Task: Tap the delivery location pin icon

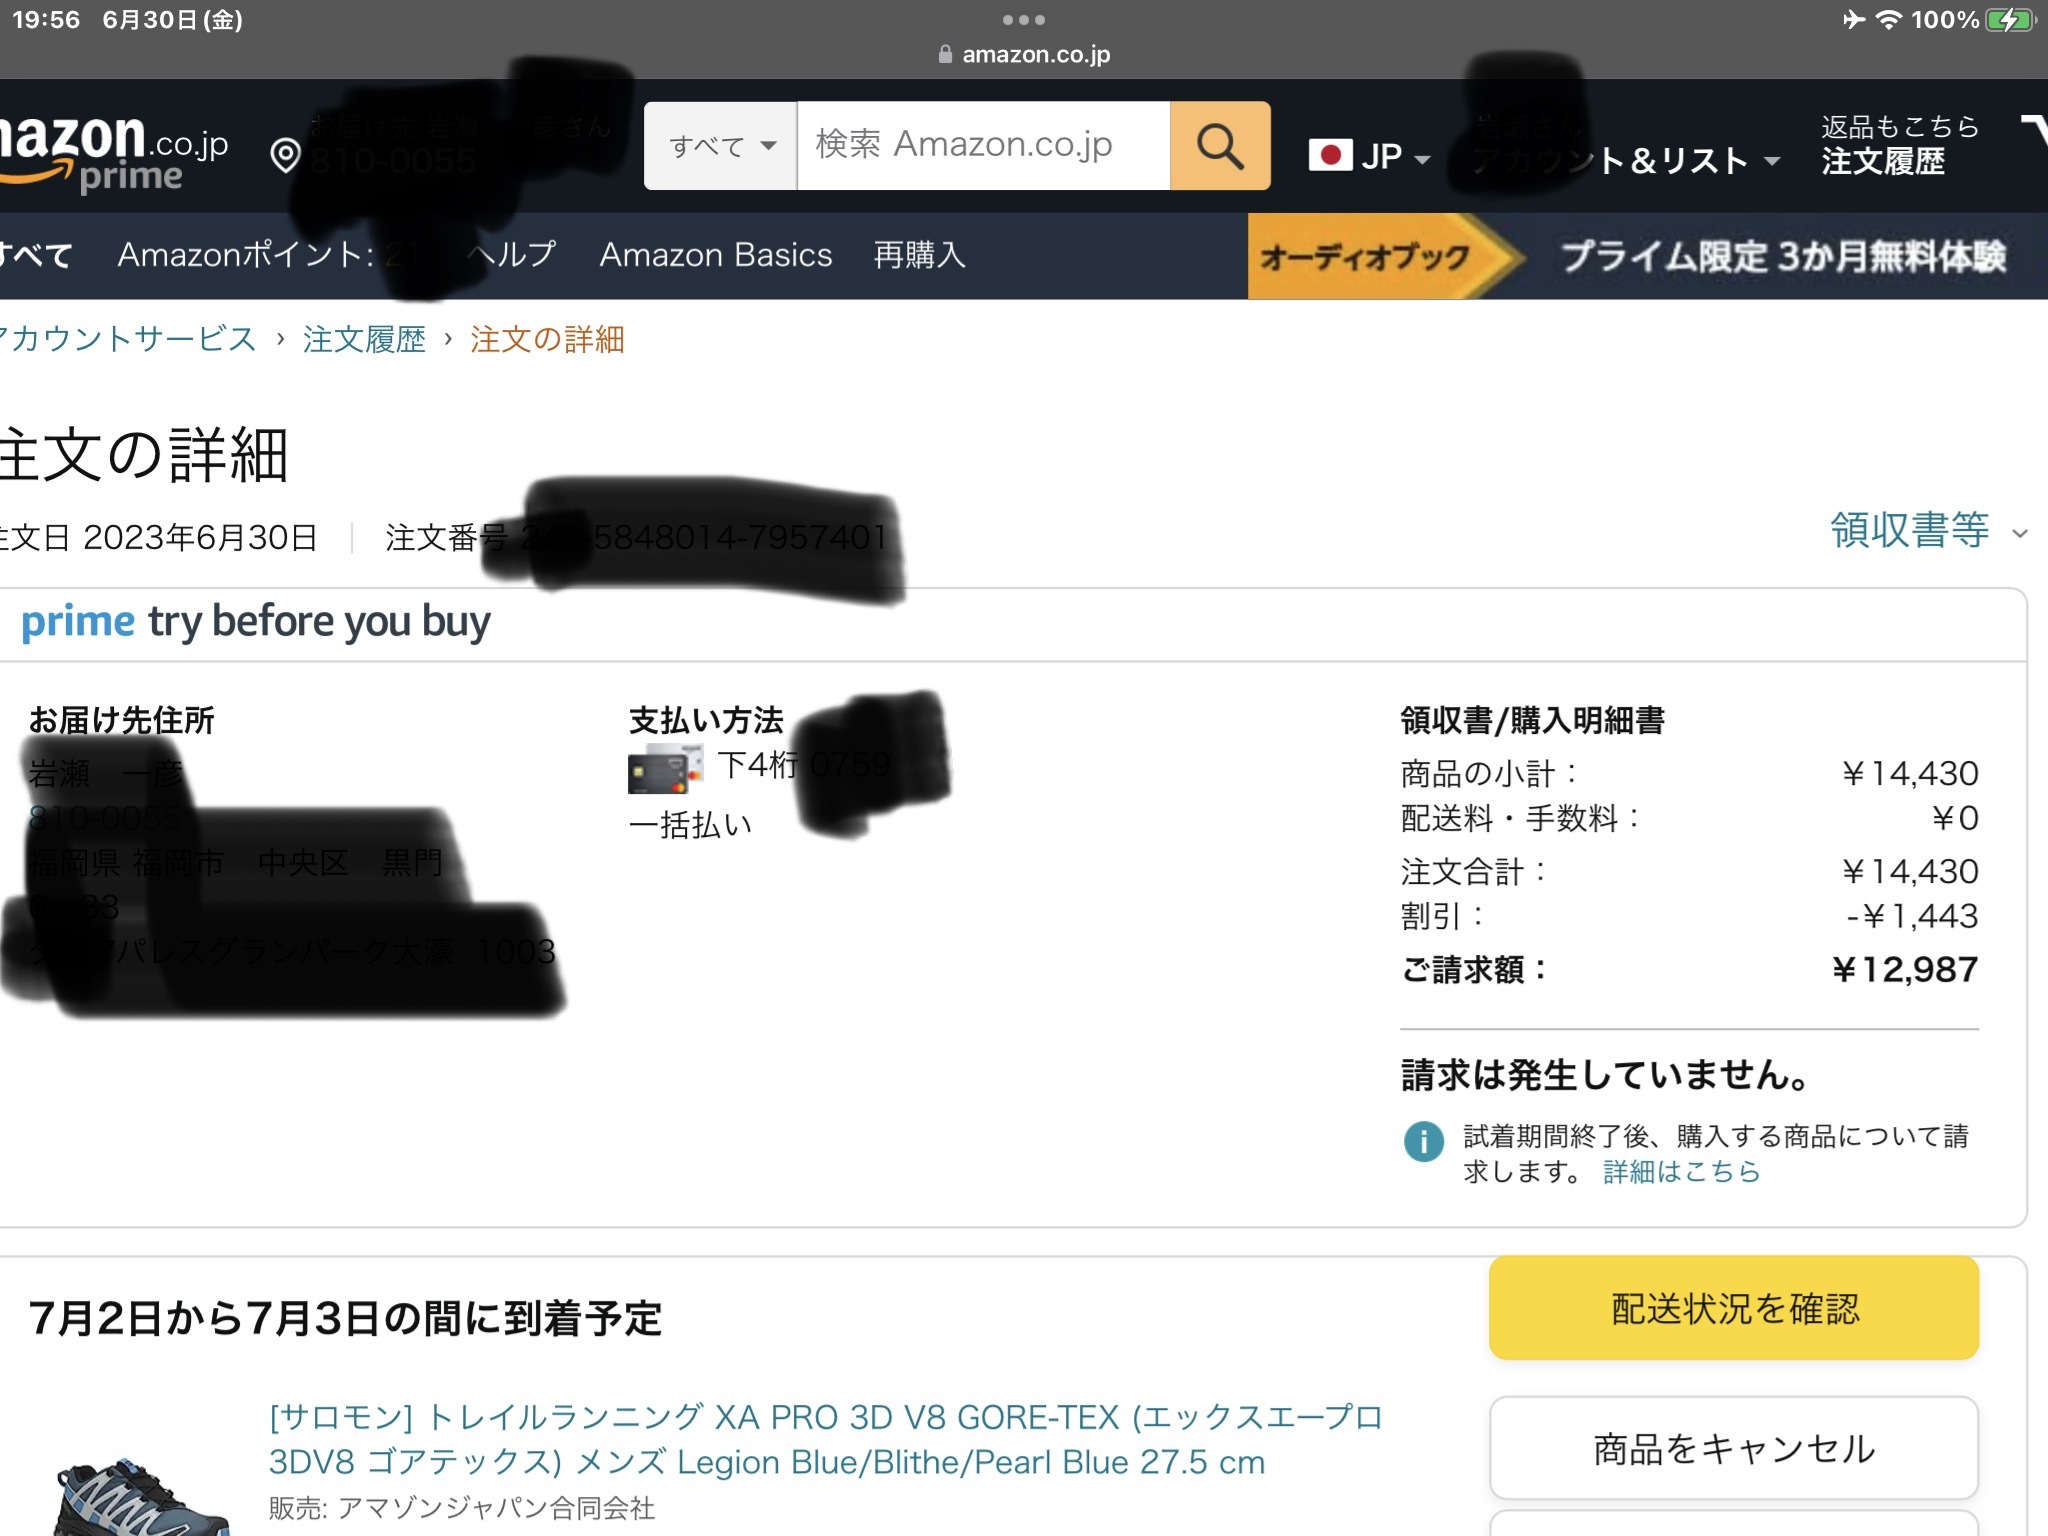Action: (285, 155)
